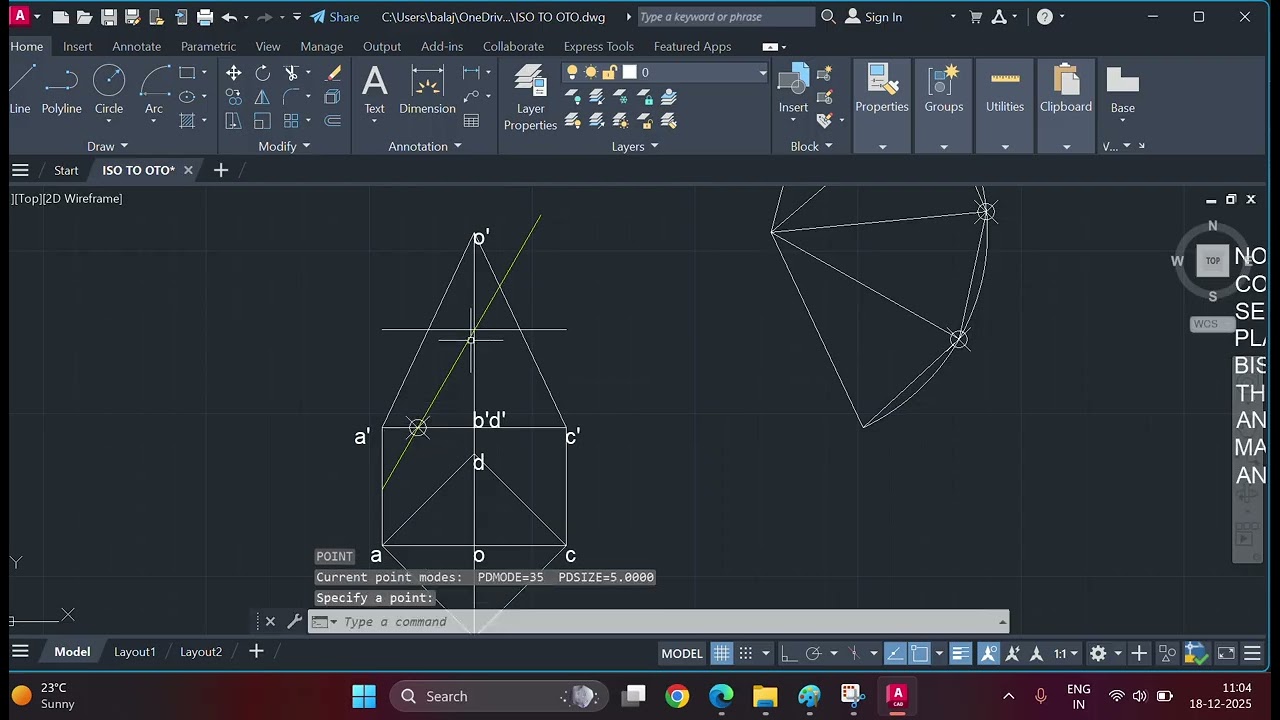Select the Mirror tool
Viewport: 1280px width, 720px height.
point(262,97)
